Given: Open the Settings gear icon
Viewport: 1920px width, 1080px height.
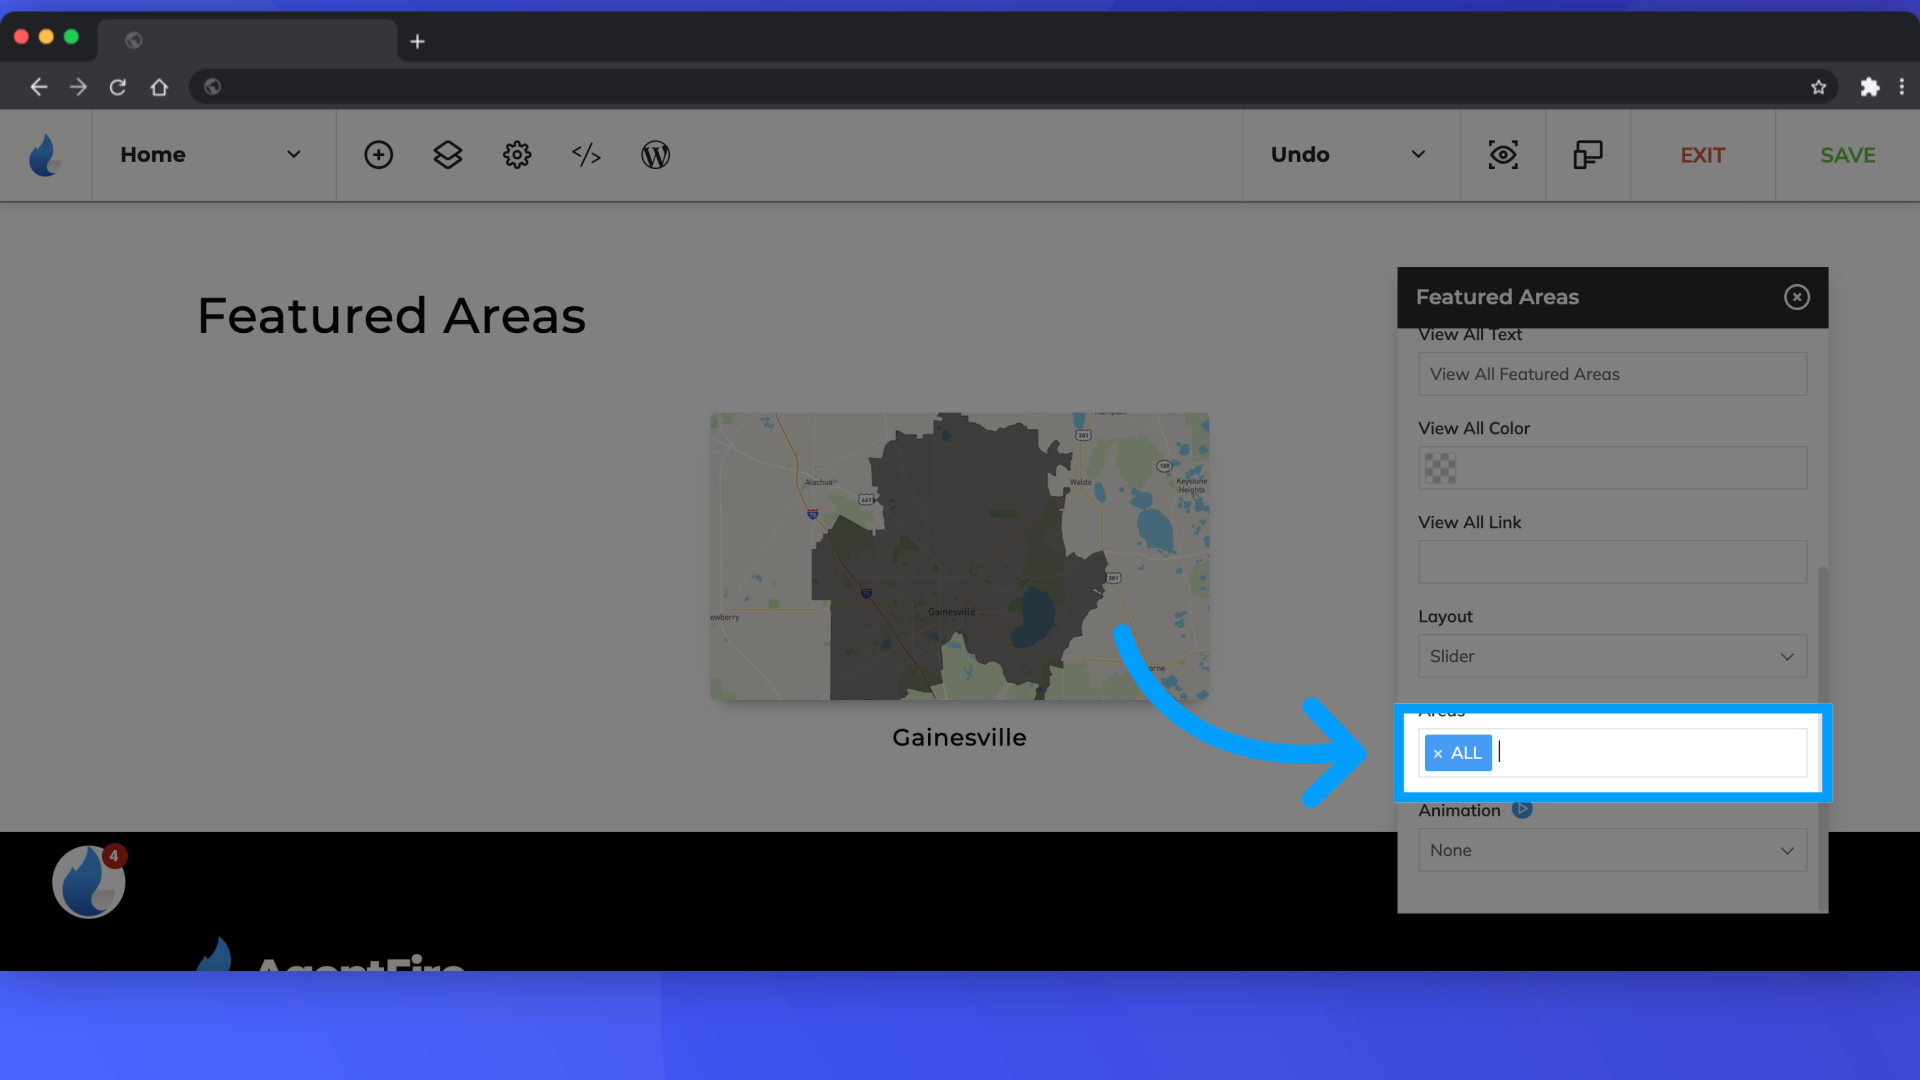Looking at the screenshot, I should pyautogui.click(x=516, y=154).
